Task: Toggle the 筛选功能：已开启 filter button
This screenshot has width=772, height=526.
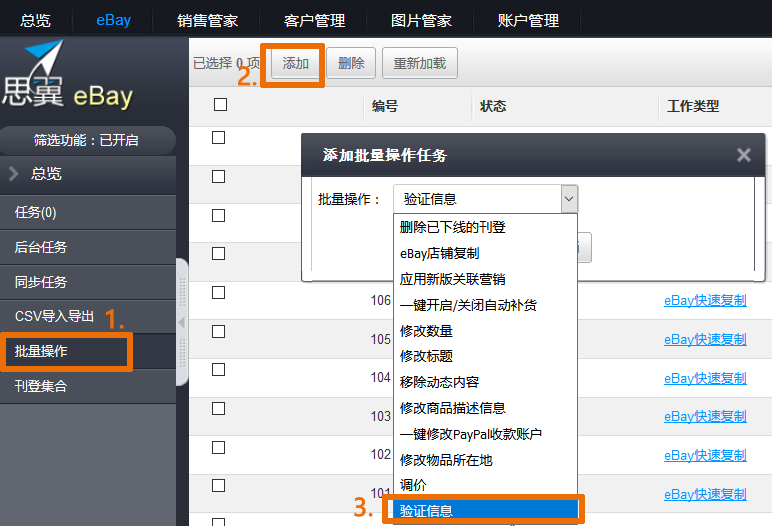Action: tap(87, 140)
